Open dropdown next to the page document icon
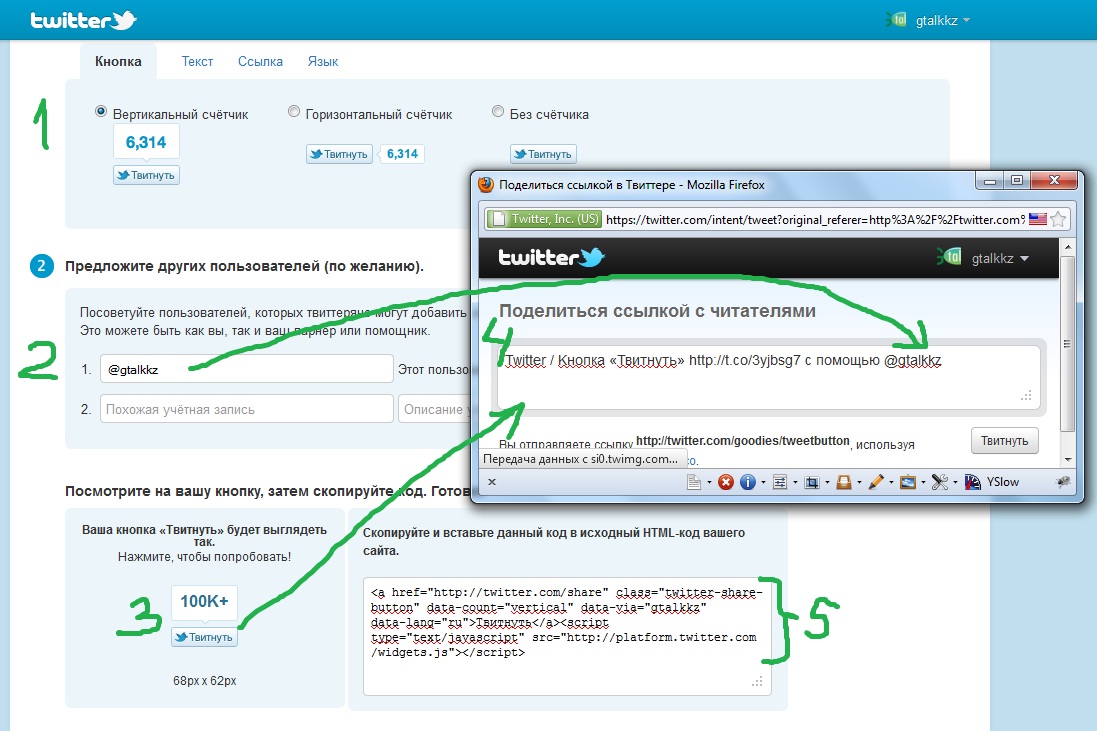Image resolution: width=1097 pixels, height=731 pixels. [709, 482]
